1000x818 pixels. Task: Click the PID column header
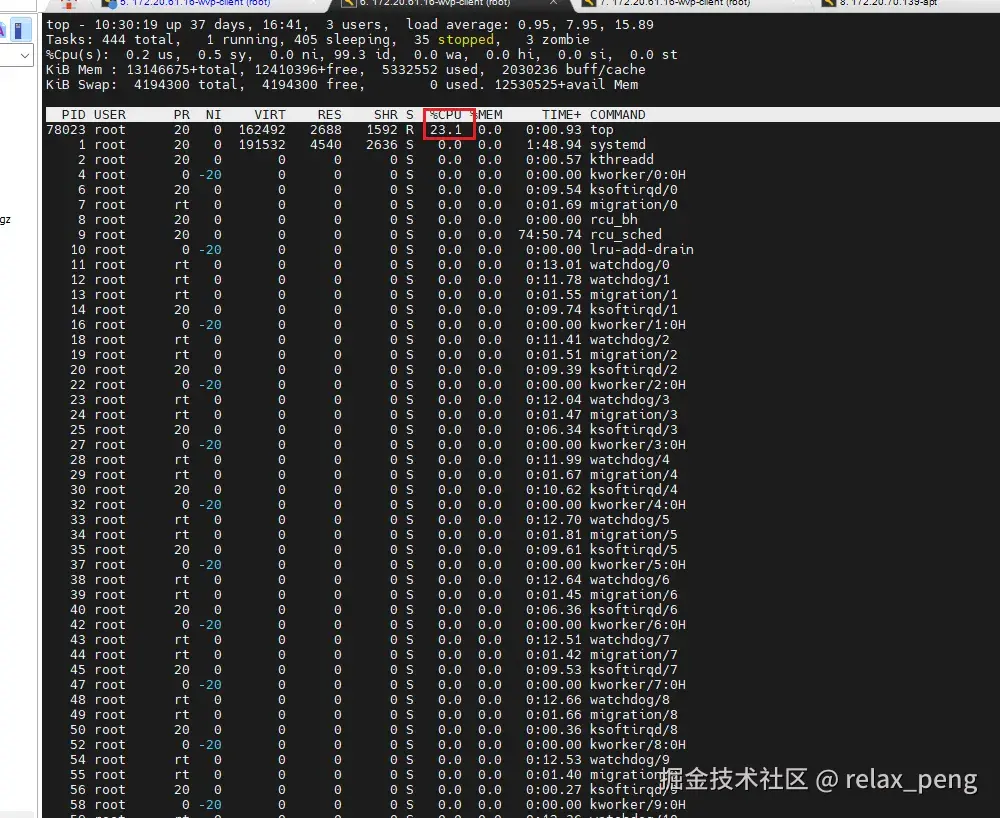[73, 115]
